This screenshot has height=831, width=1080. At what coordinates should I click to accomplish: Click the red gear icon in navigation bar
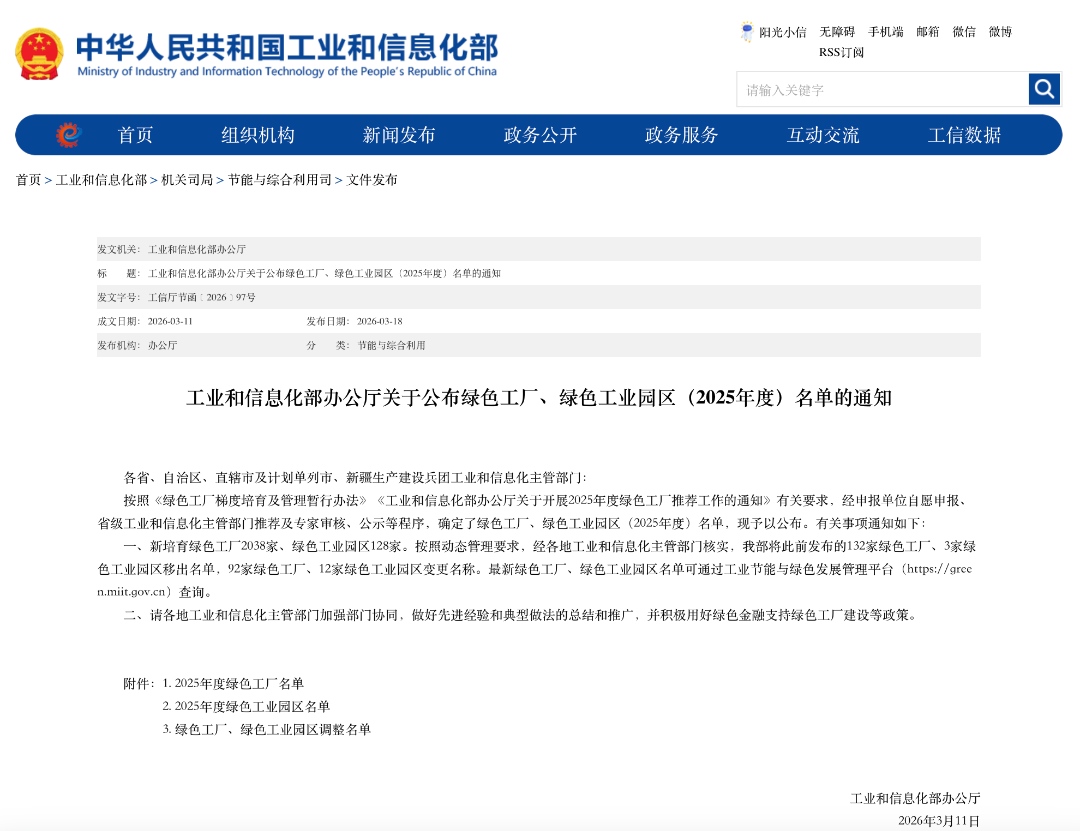(x=68, y=135)
